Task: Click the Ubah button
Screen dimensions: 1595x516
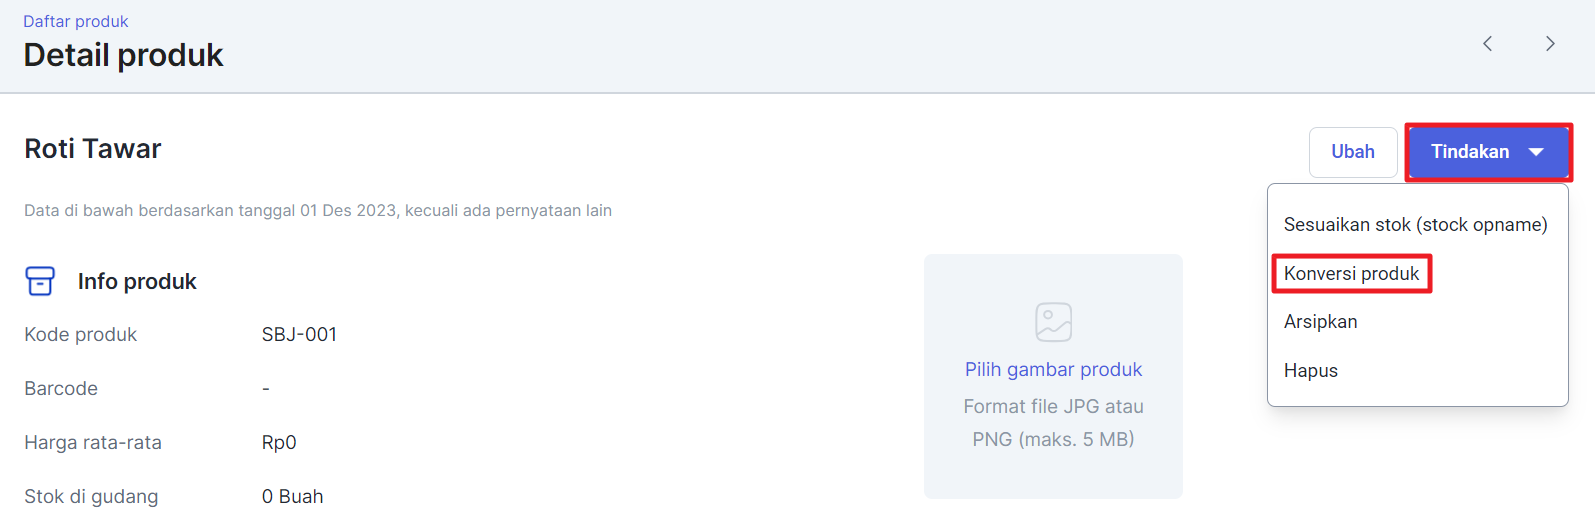Action: click(1353, 152)
